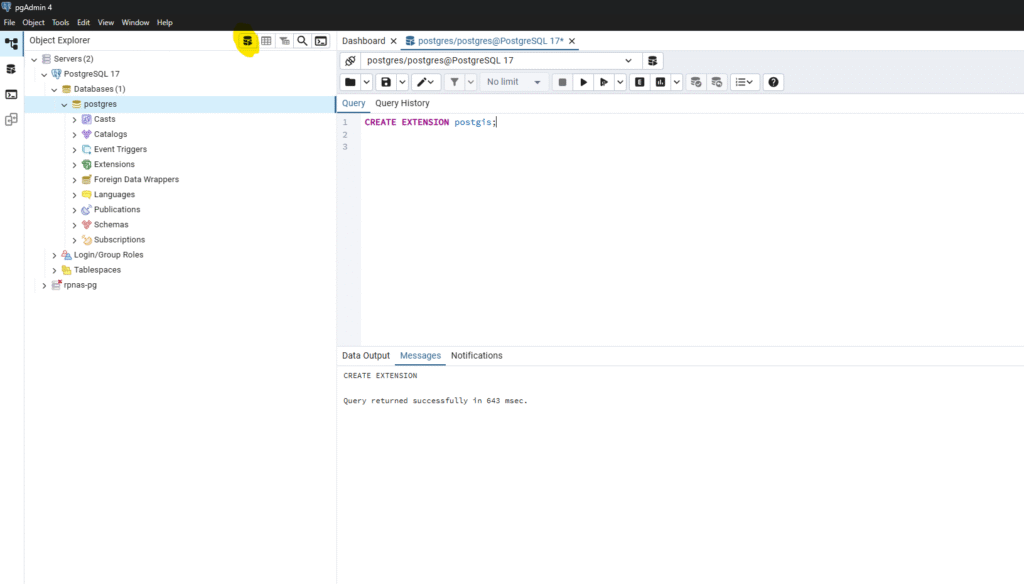The image size is (1024, 584).
Task: Launch PSQL Tool from Object Explorer toolbar
Action: [320, 41]
